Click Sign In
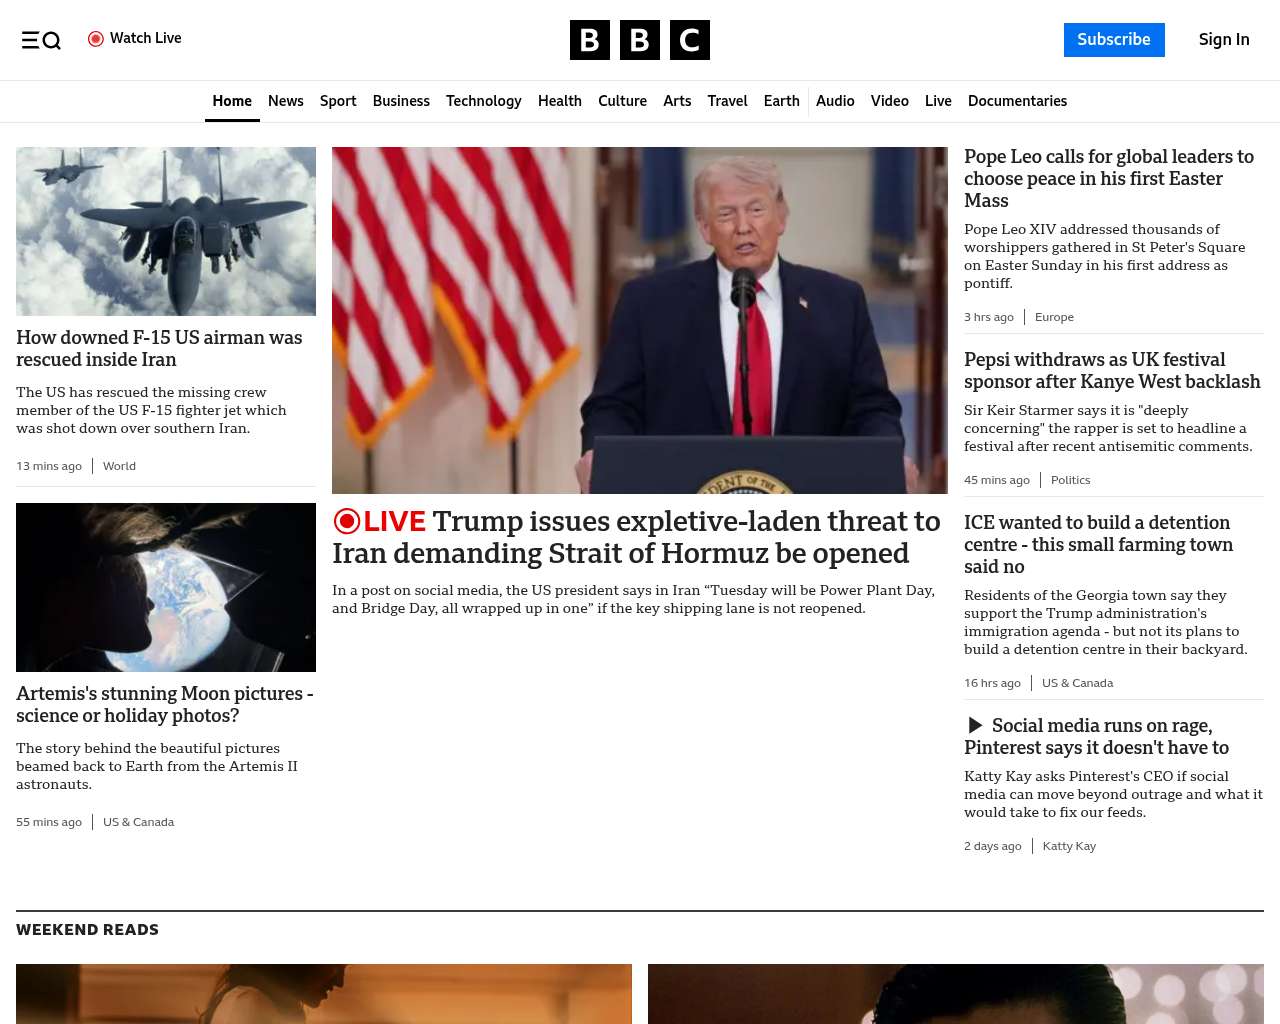 coord(1224,40)
